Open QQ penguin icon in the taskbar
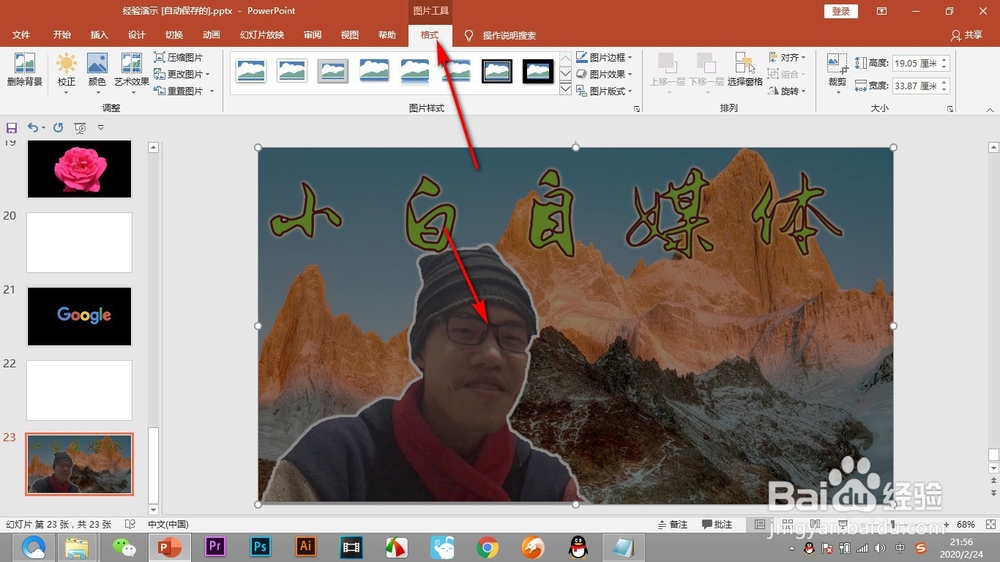Image resolution: width=1000 pixels, height=562 pixels. (578, 547)
